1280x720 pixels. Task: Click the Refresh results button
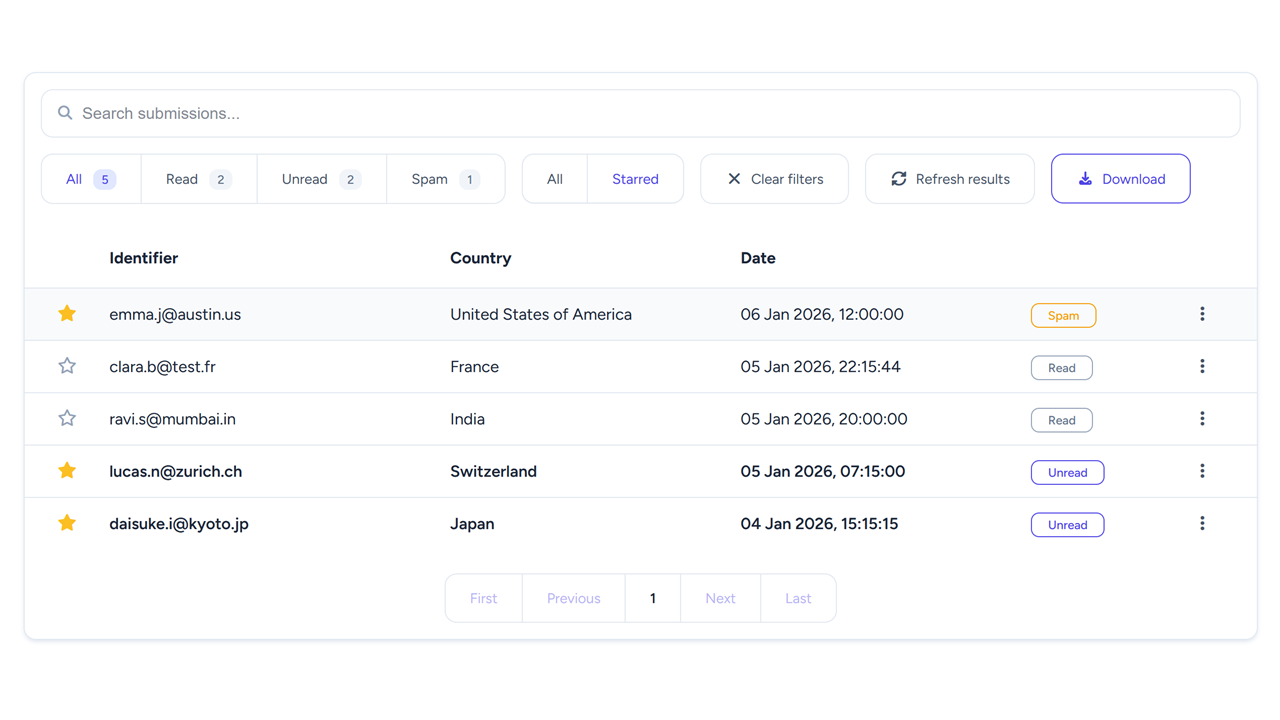pos(949,179)
